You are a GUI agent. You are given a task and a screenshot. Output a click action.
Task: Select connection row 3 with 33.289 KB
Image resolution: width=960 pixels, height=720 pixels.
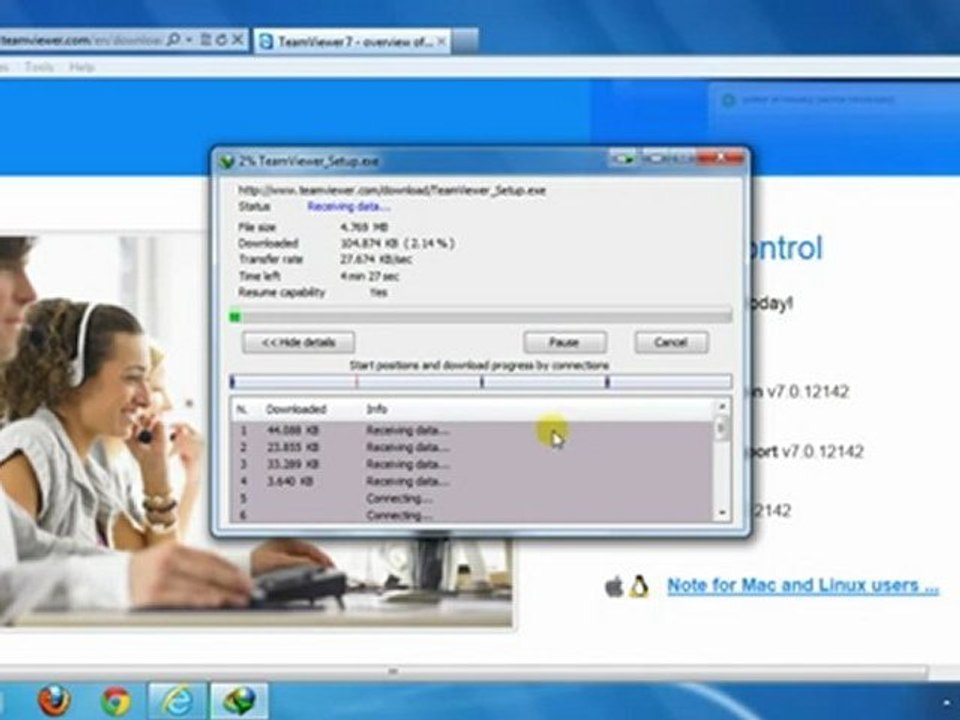472,465
